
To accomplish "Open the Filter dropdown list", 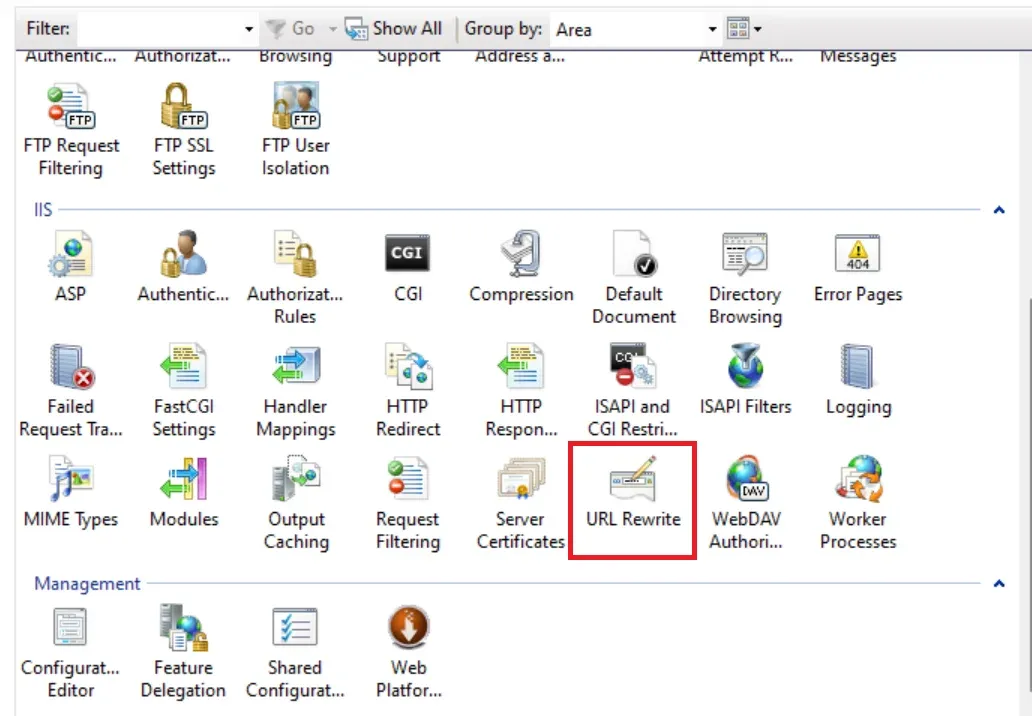I will click(x=249, y=29).
